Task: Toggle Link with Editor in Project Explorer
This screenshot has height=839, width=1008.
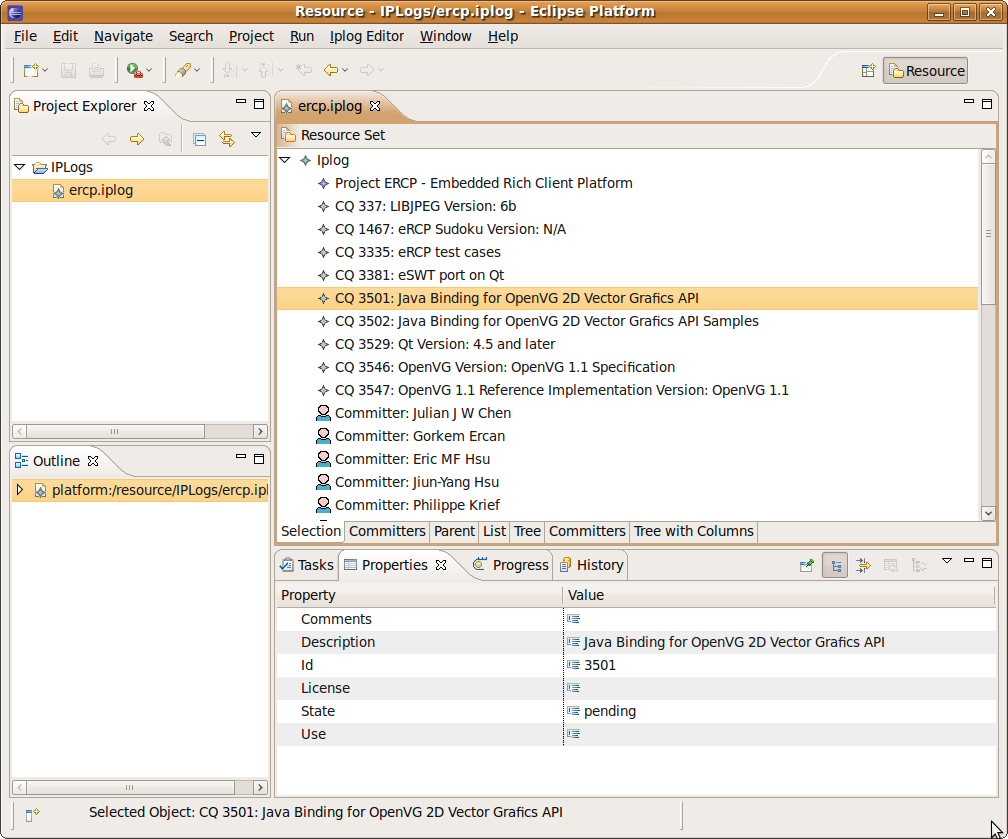Action: click(x=227, y=139)
